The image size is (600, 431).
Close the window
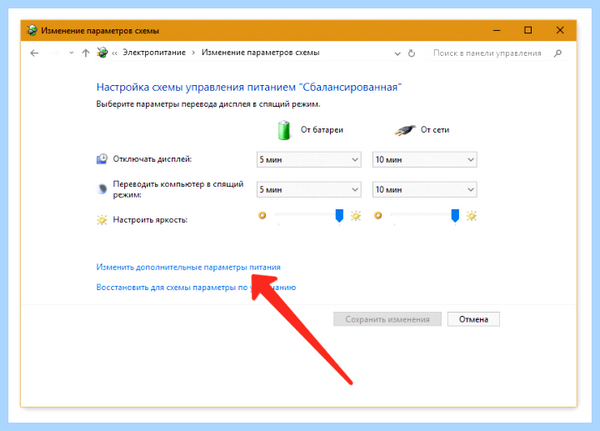[x=560, y=30]
